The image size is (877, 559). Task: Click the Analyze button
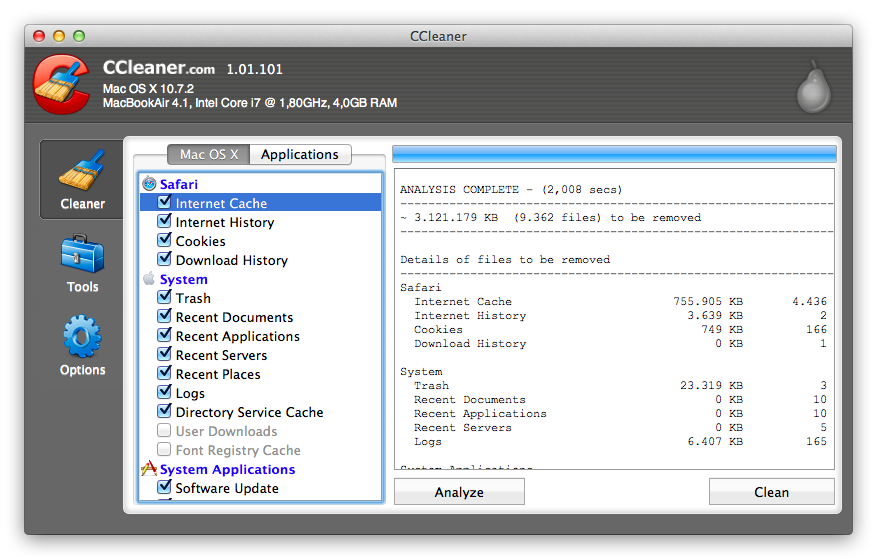pyautogui.click(x=459, y=492)
